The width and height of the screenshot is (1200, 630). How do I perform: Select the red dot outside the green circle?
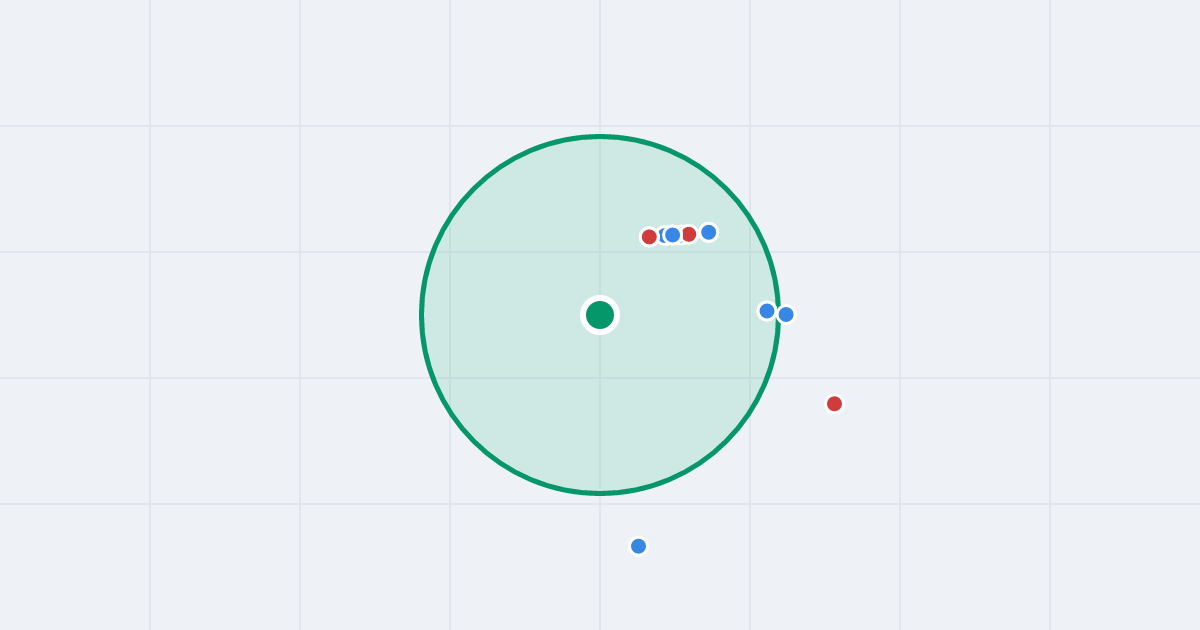pyautogui.click(x=834, y=404)
